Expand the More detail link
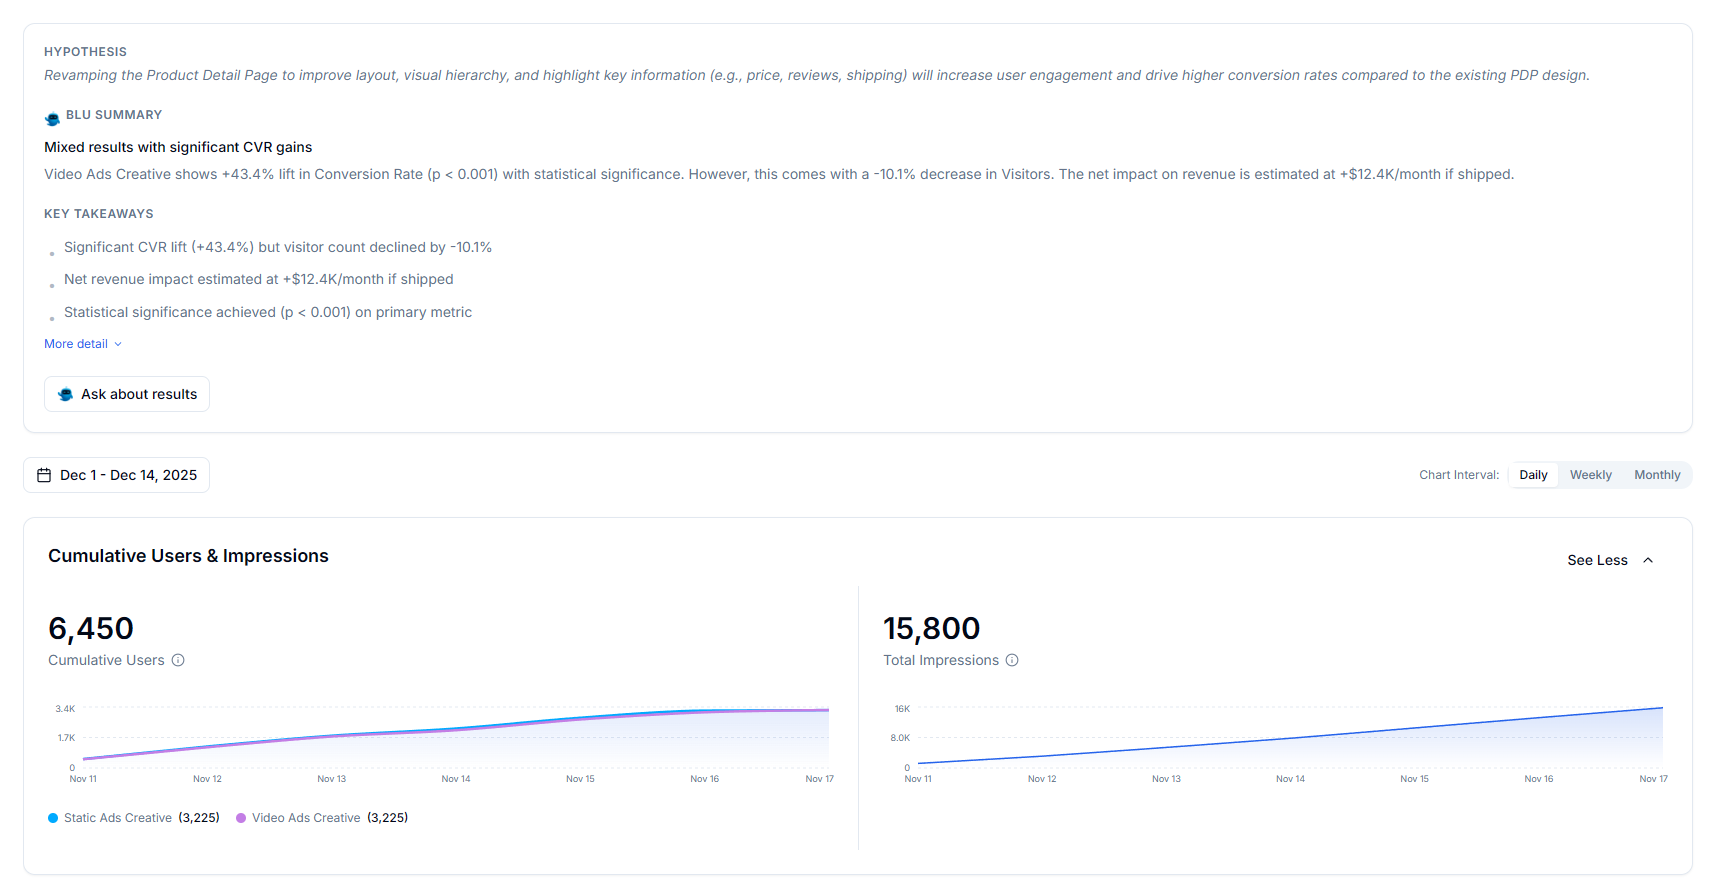Screen dimensions: 1732x879 point(82,344)
